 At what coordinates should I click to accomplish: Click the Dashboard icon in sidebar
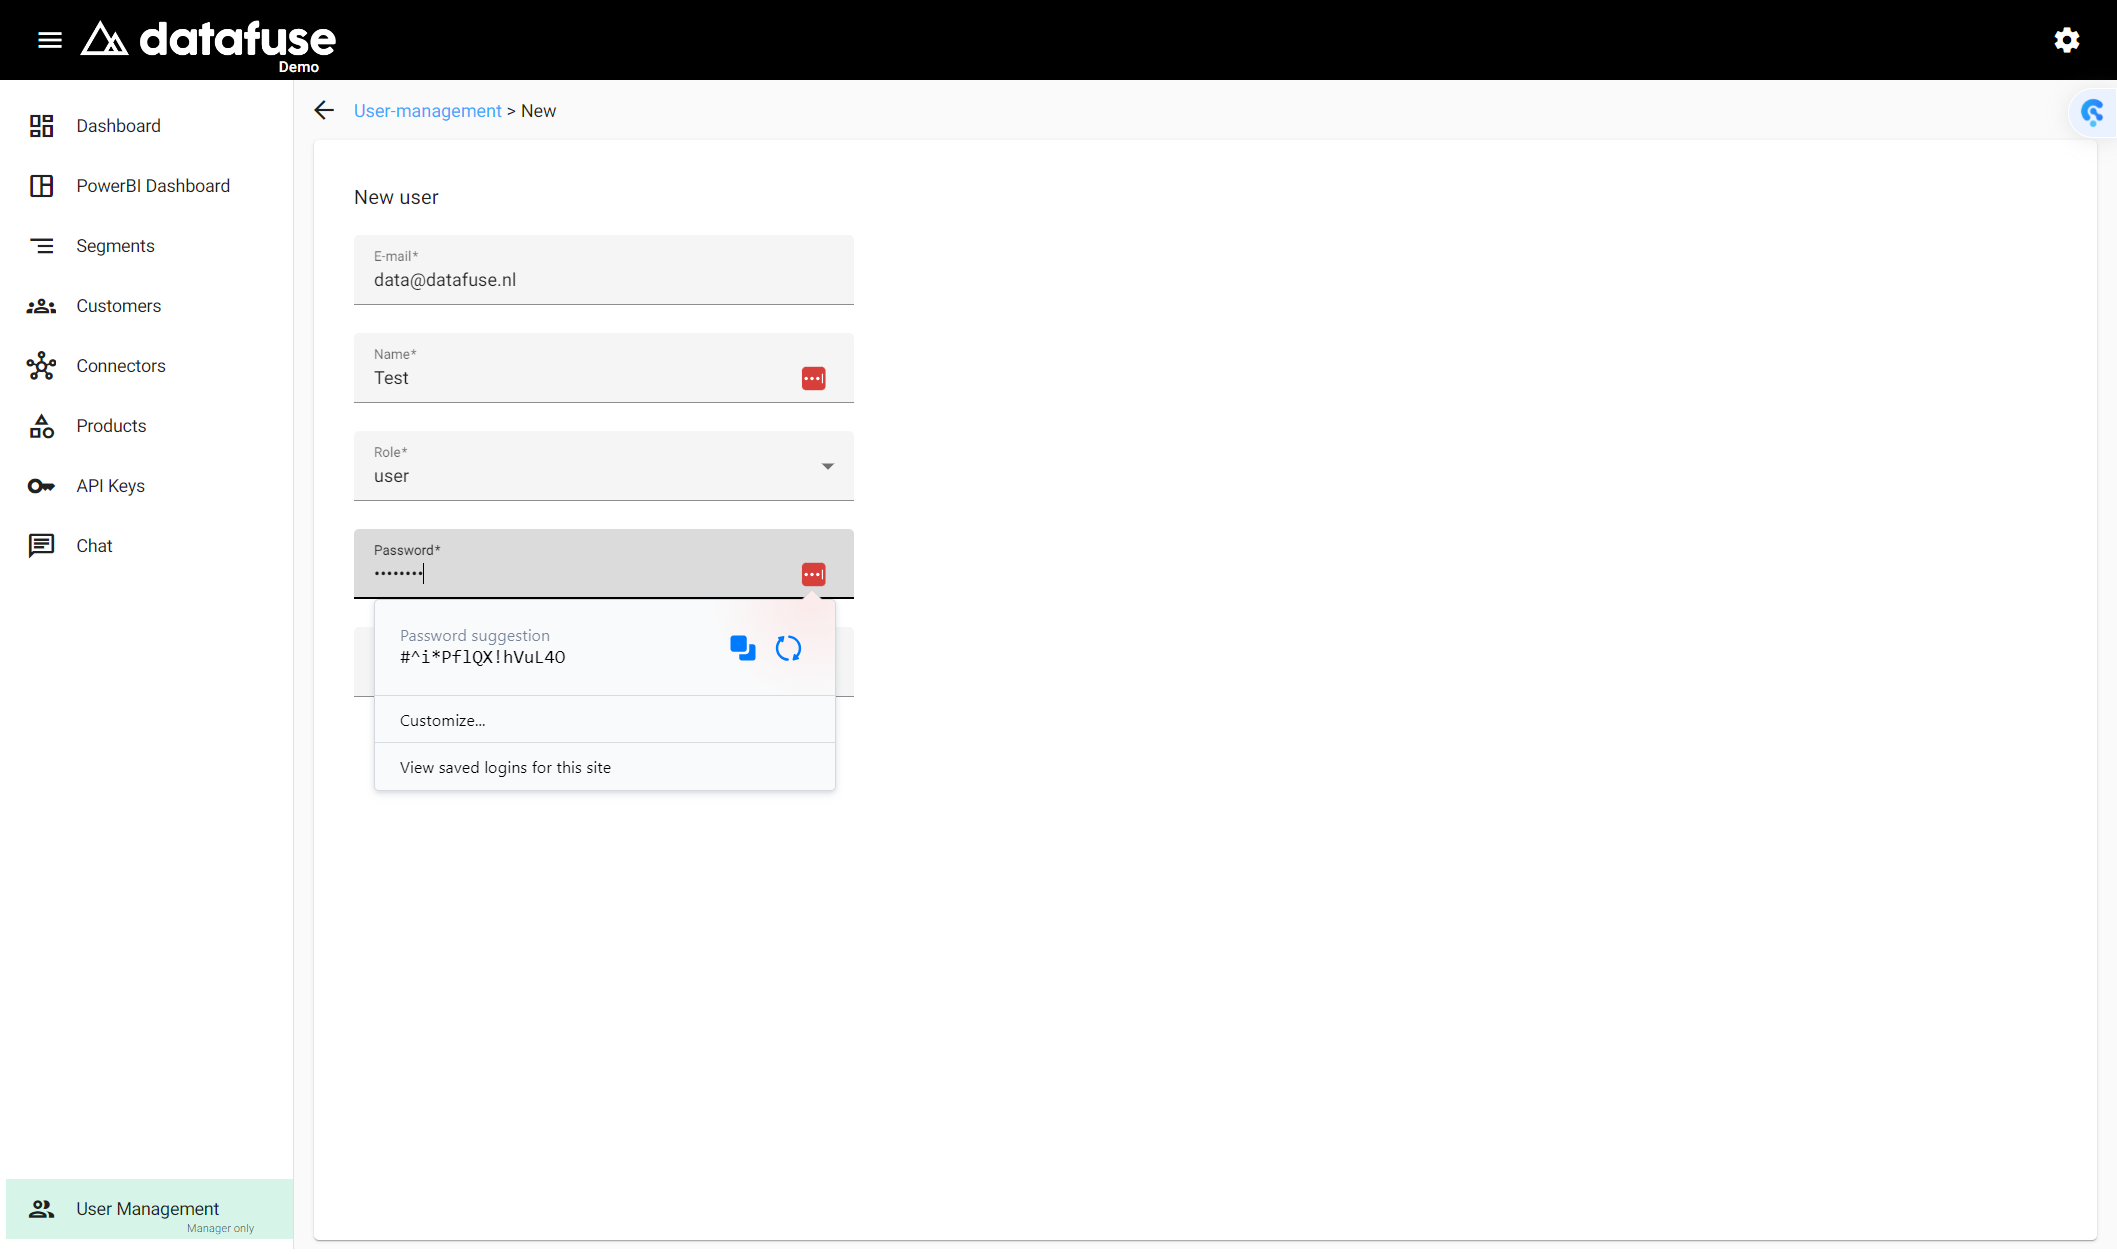tap(41, 126)
